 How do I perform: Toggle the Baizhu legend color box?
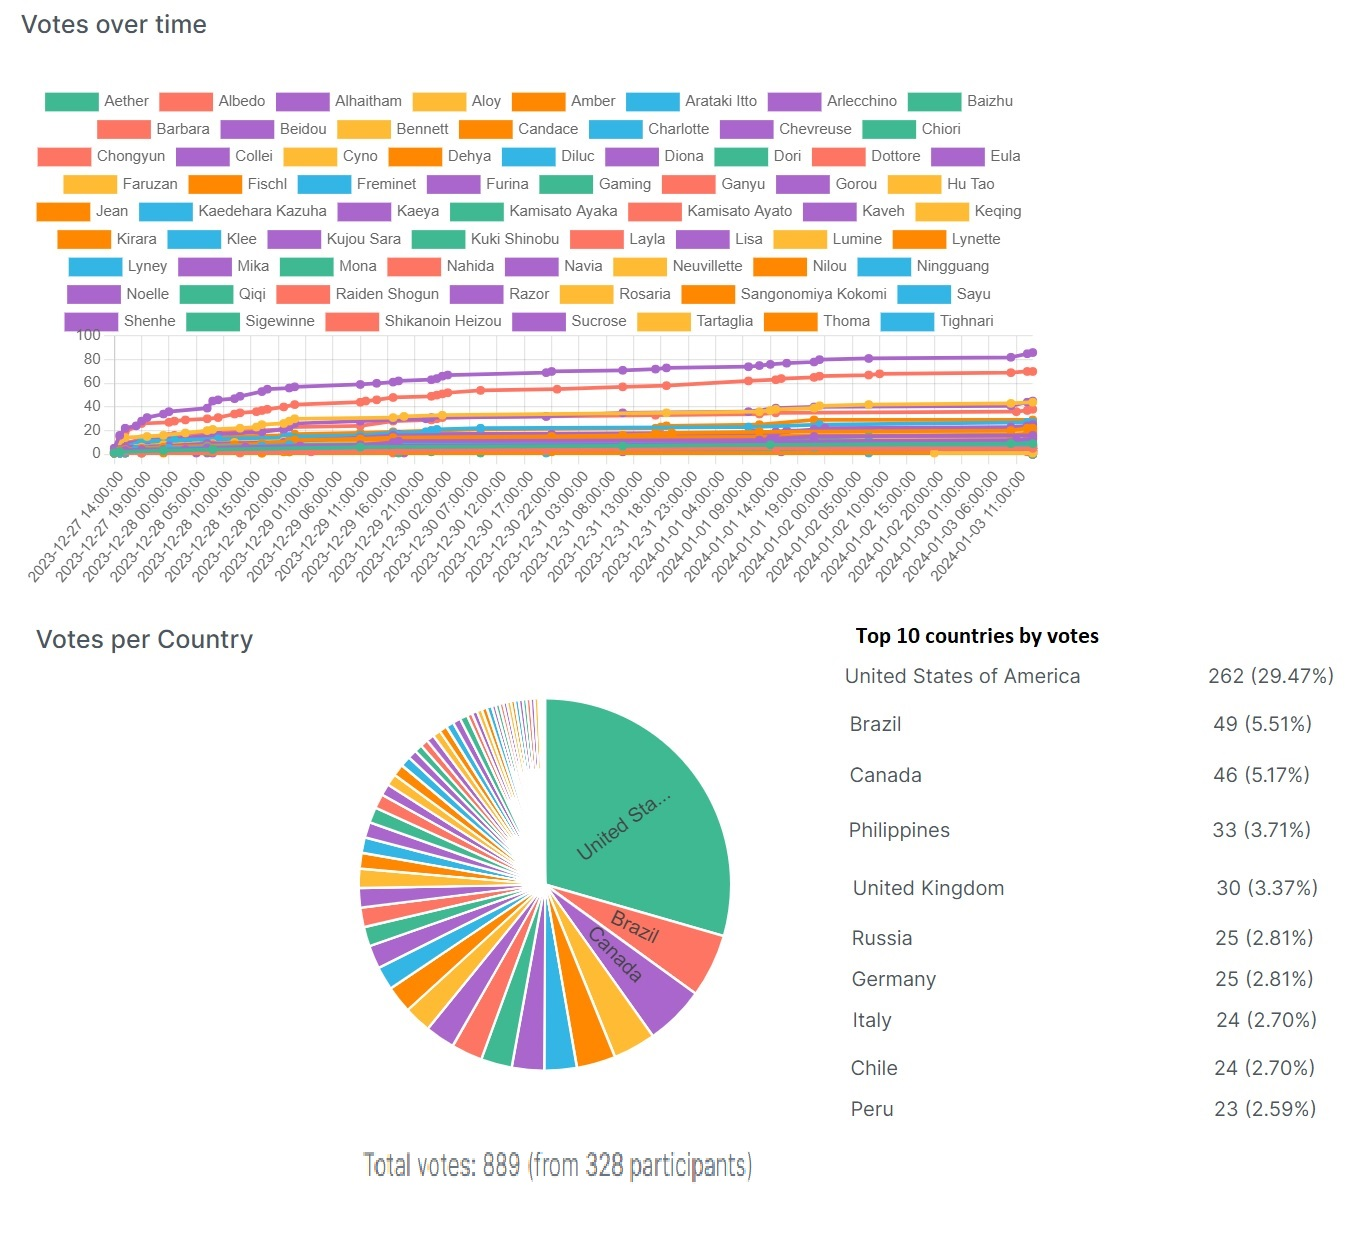tap(934, 101)
